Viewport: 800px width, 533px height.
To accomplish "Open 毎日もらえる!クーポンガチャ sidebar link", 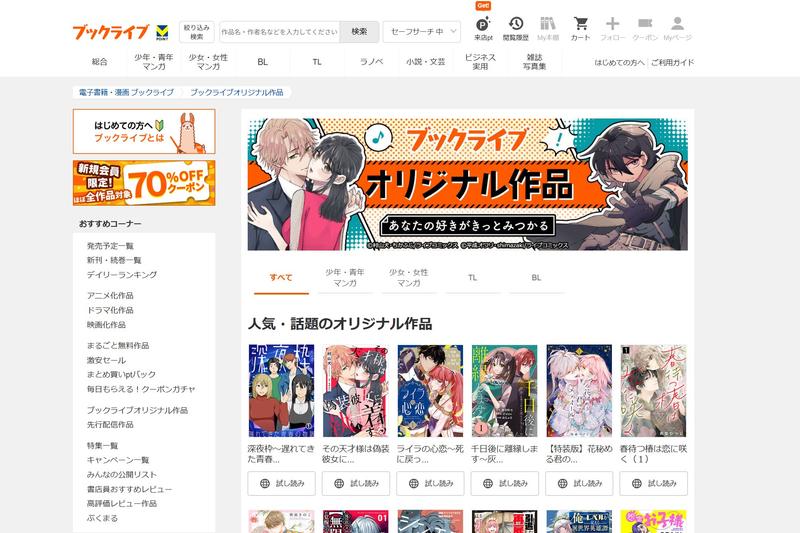I will click(x=141, y=389).
